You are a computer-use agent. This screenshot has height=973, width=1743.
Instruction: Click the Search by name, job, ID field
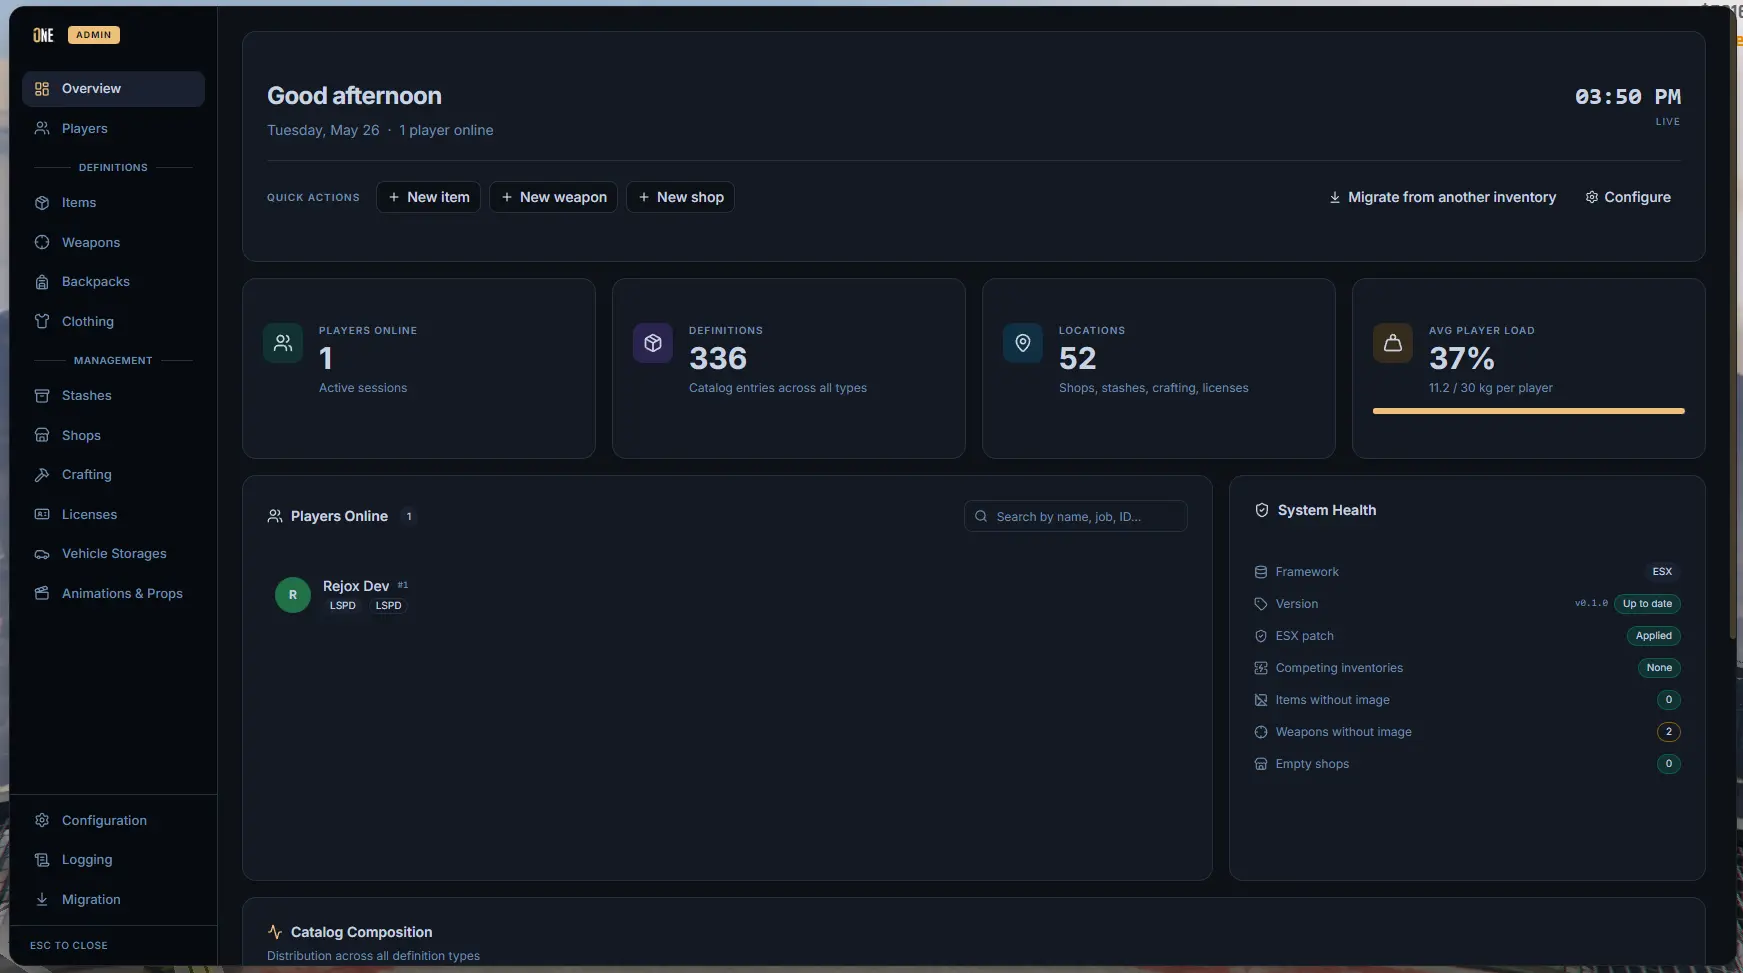[x=1076, y=517]
